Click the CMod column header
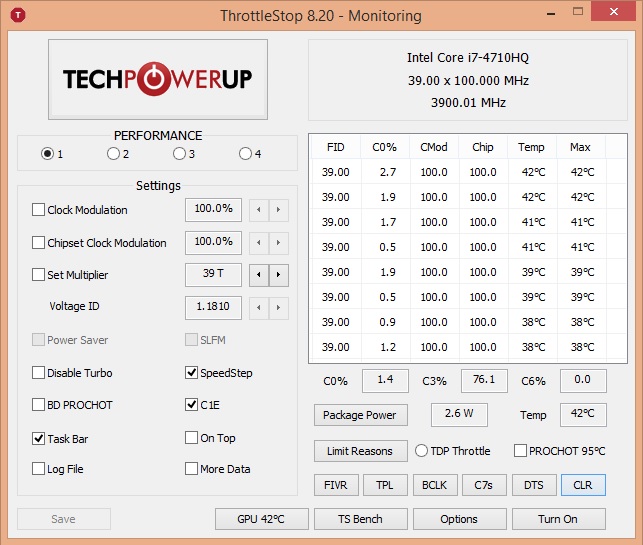 click(x=434, y=147)
